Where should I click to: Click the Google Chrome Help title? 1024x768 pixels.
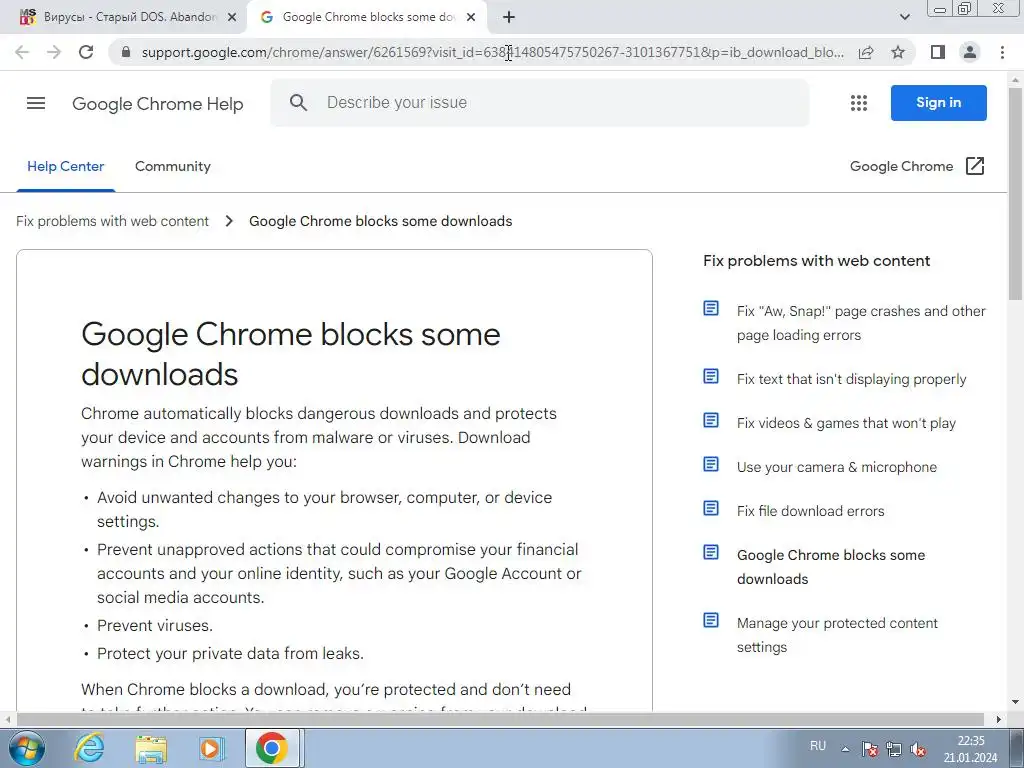pos(157,104)
